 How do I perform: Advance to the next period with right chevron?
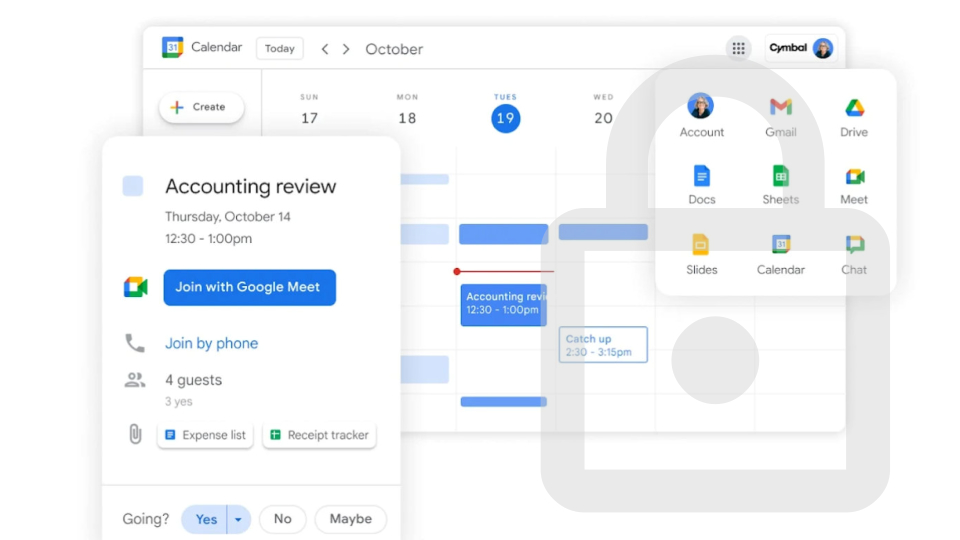346,49
